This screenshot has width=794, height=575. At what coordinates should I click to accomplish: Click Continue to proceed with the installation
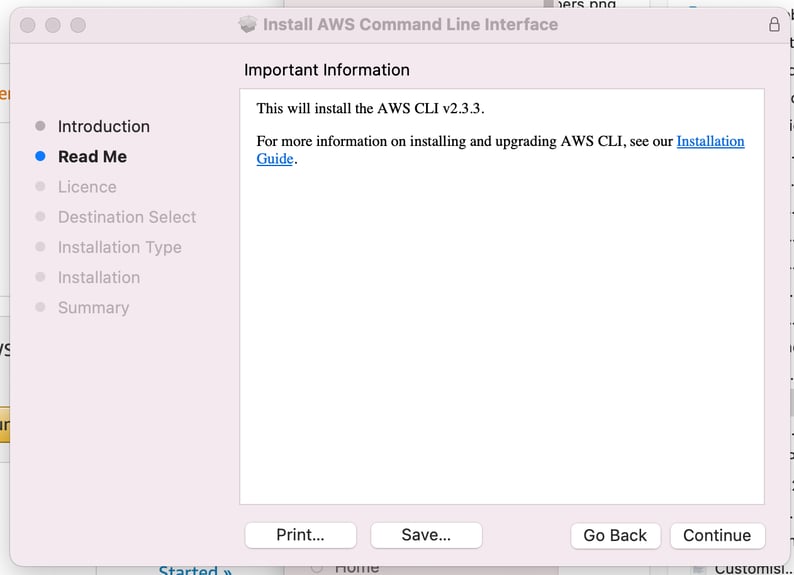coord(717,535)
